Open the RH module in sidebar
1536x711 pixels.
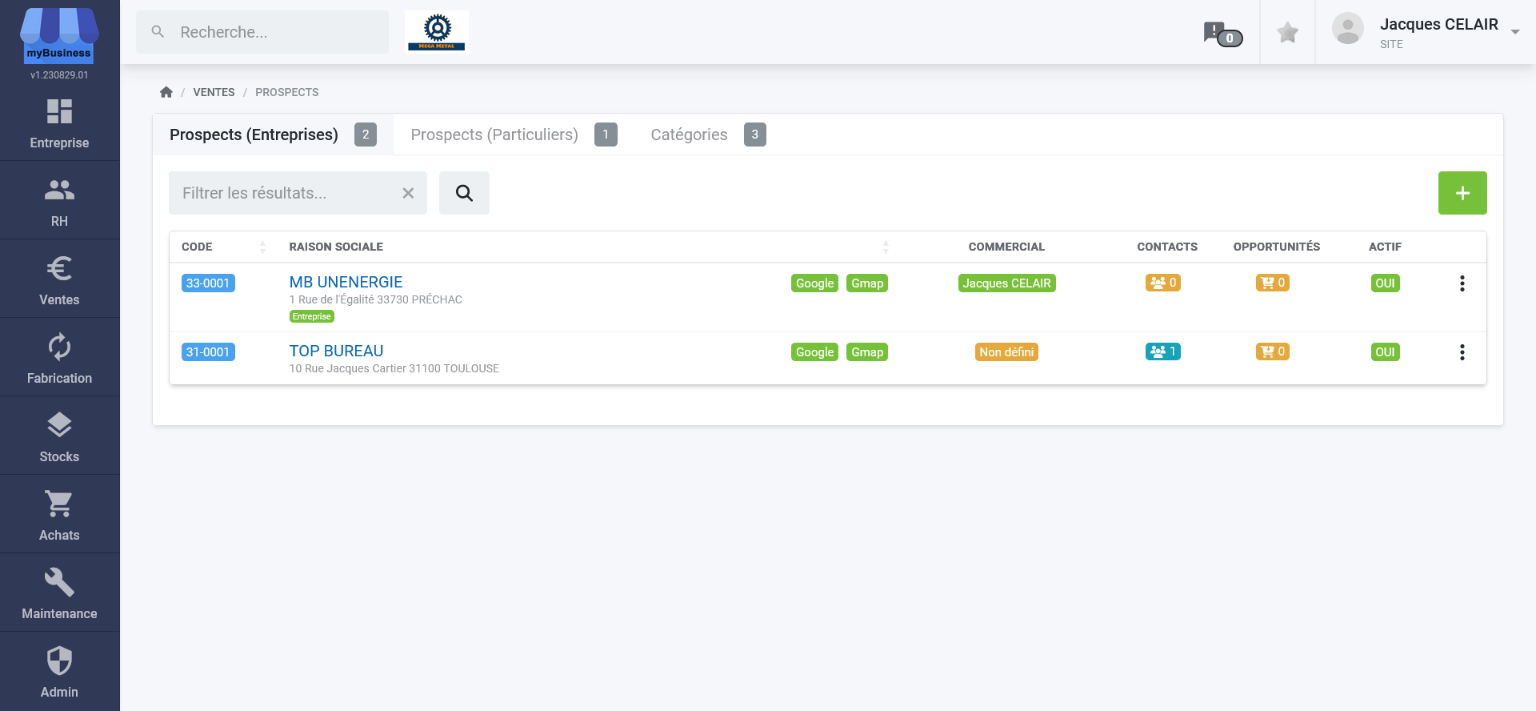[x=59, y=201]
